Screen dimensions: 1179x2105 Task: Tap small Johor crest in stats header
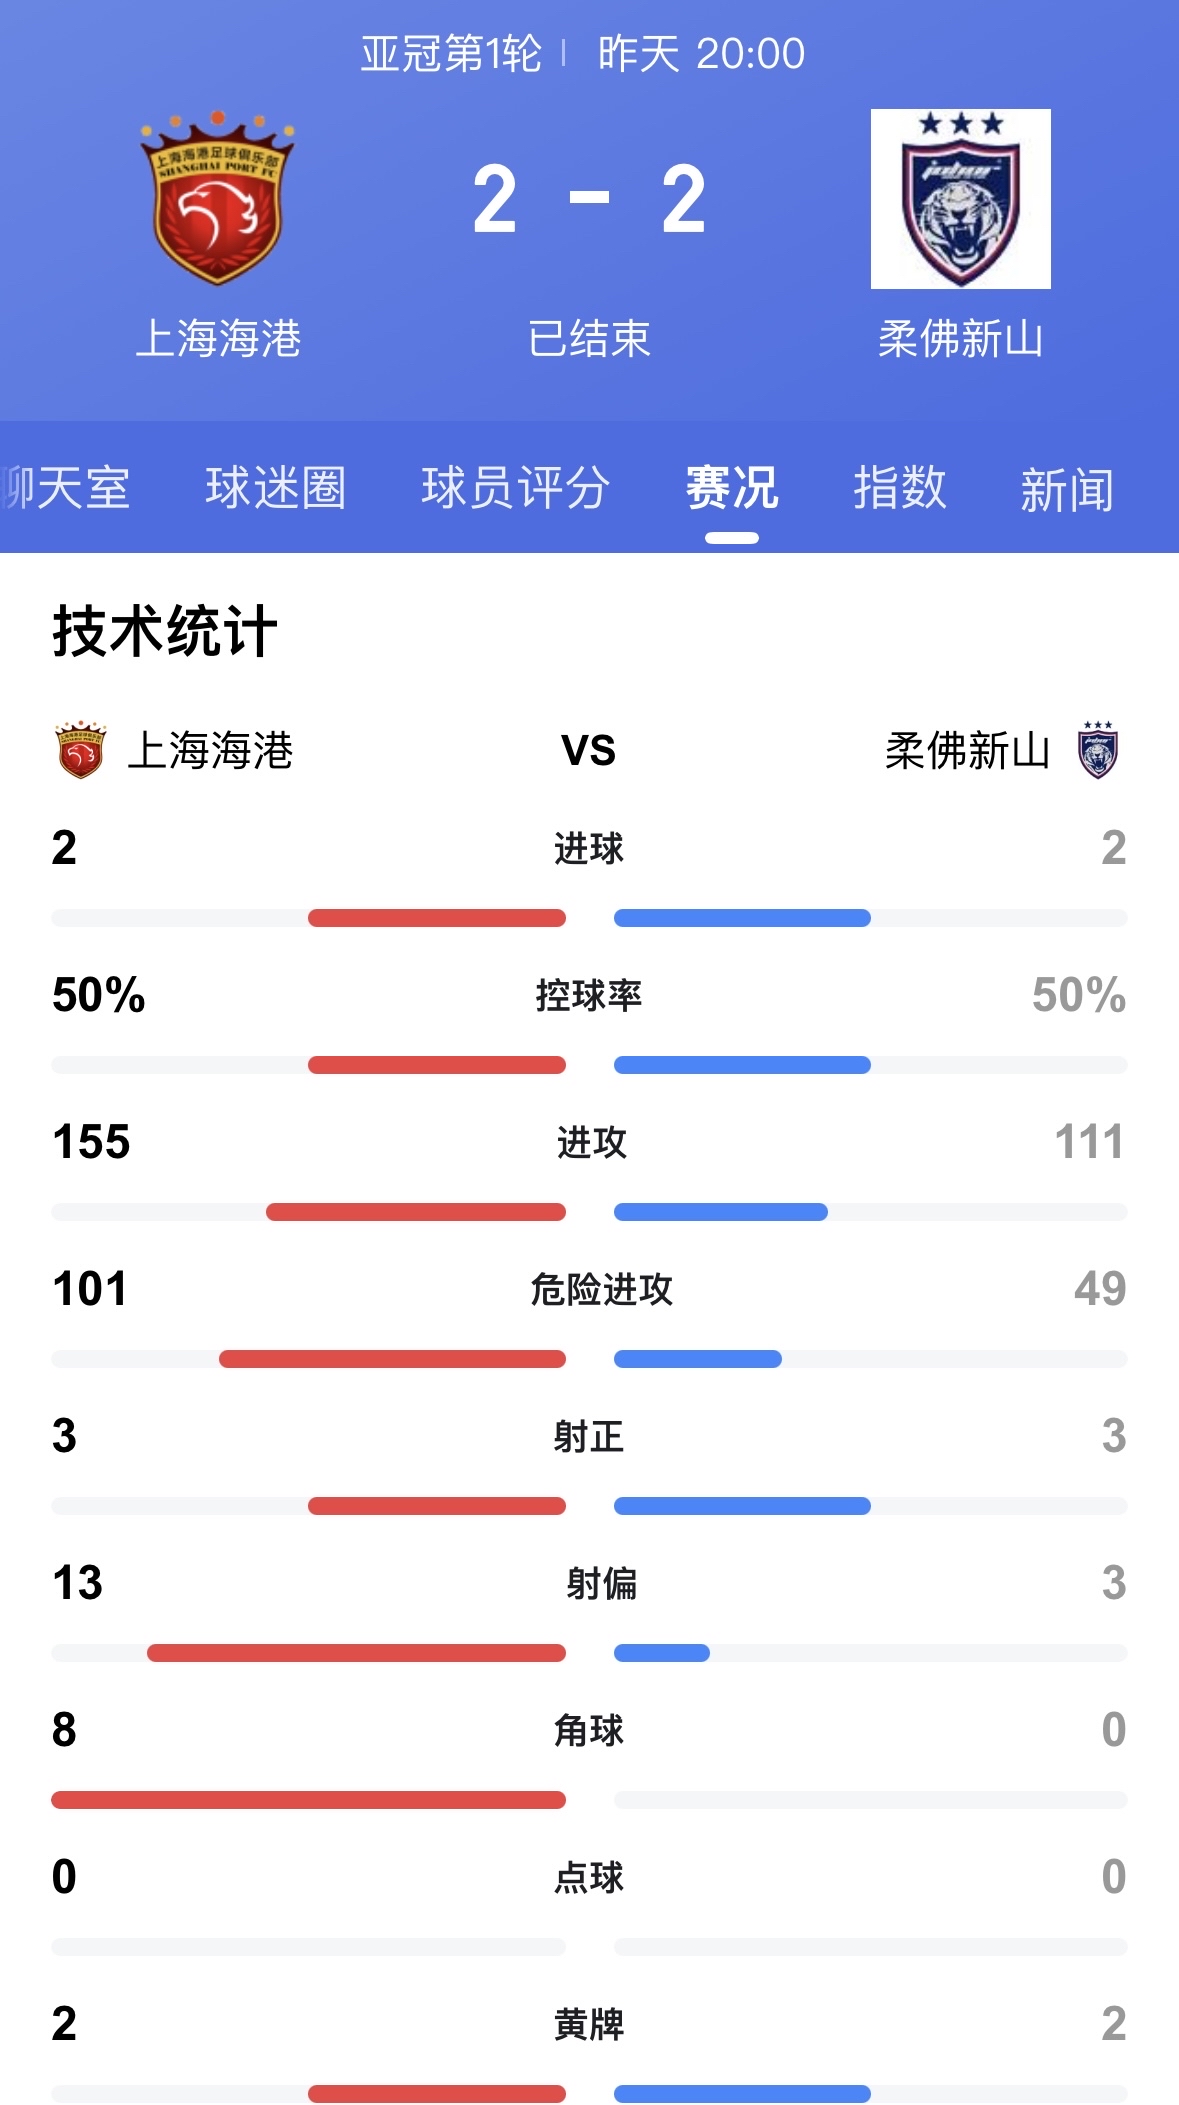1097,750
